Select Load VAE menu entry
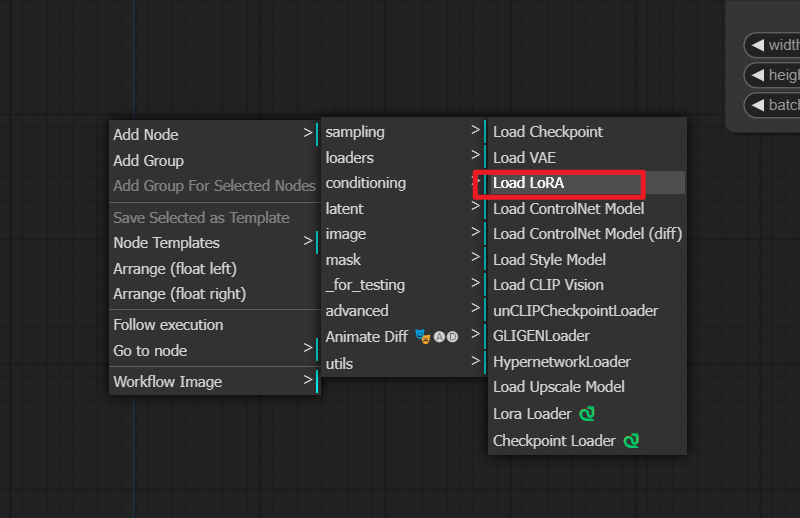Image resolution: width=800 pixels, height=518 pixels. pos(524,158)
